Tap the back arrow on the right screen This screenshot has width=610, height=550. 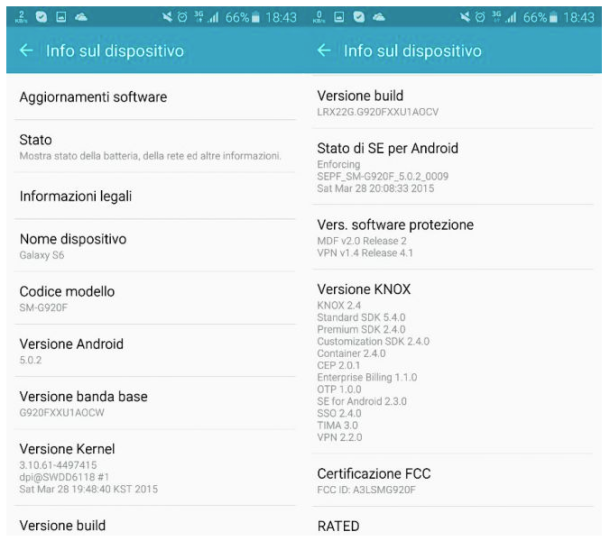point(323,50)
